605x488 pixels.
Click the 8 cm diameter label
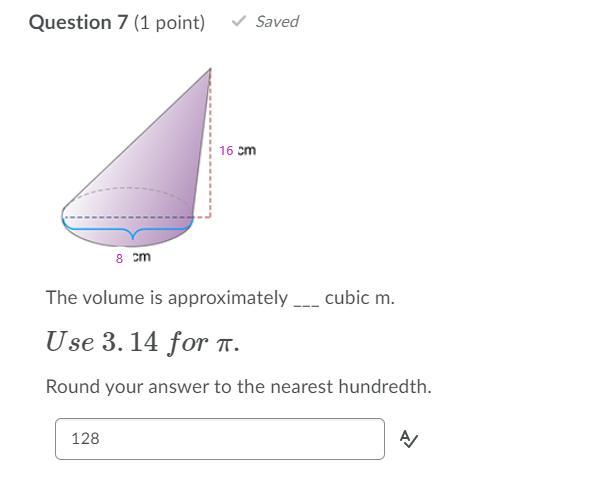133,257
